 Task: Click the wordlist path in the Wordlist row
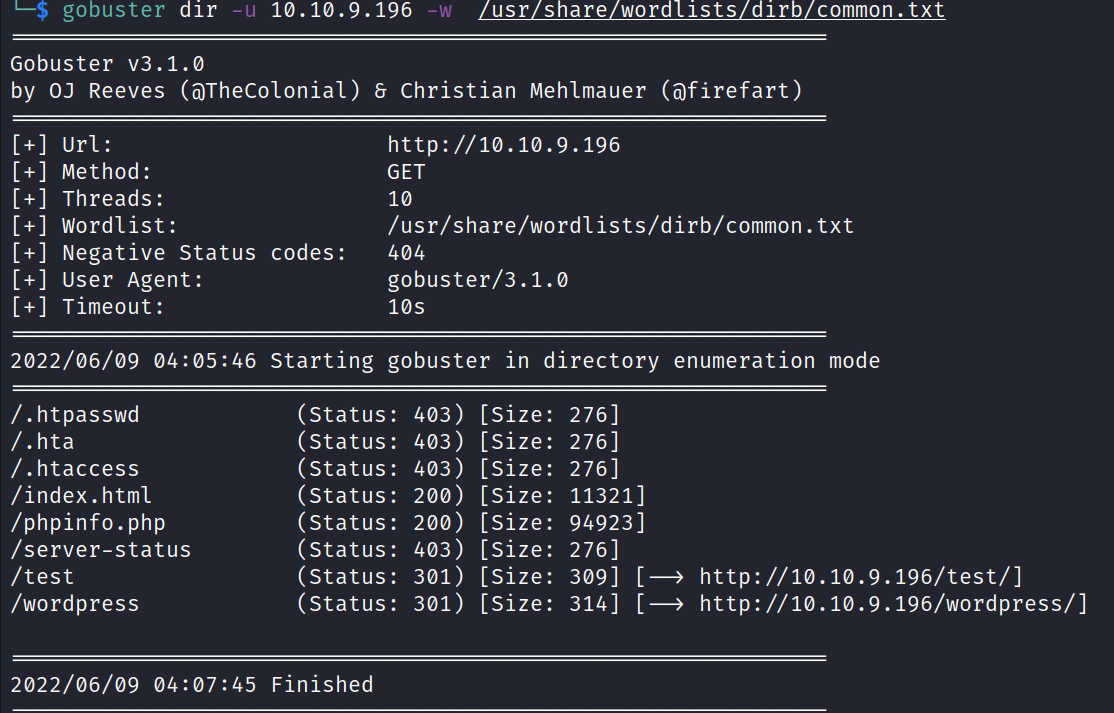click(621, 226)
